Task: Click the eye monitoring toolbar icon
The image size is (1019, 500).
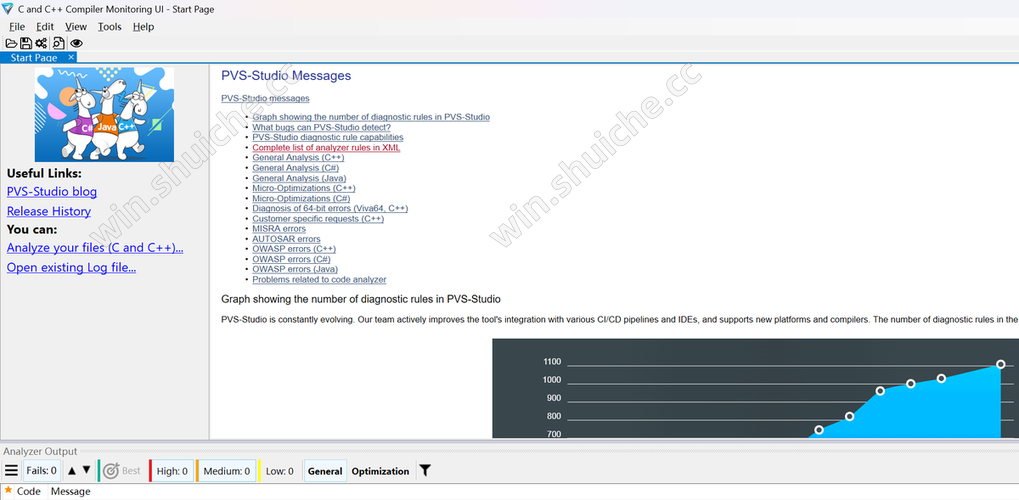Action: [76, 43]
